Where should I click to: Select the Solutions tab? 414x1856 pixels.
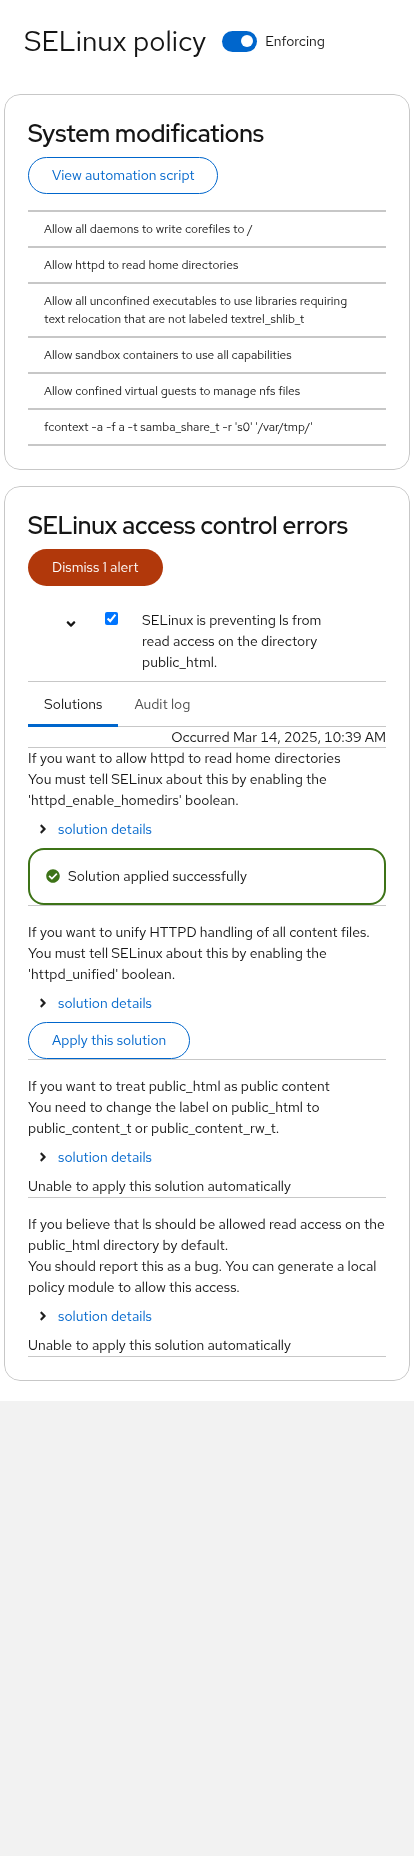[x=73, y=704]
